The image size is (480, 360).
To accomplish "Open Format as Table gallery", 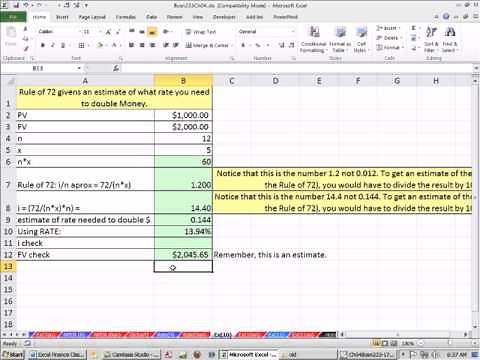I will click(x=340, y=39).
